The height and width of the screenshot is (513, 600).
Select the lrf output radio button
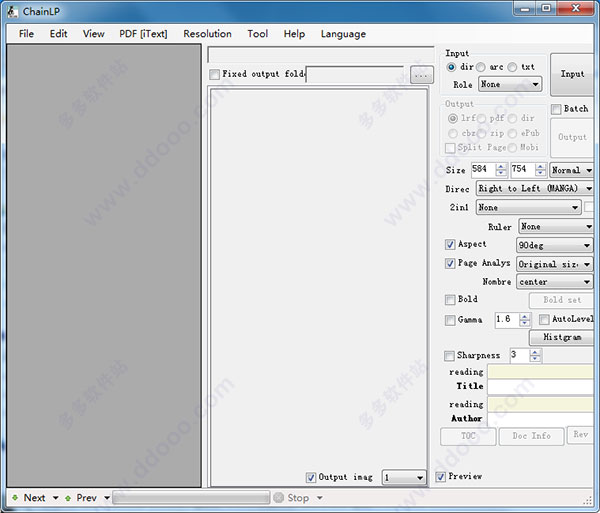pos(453,118)
